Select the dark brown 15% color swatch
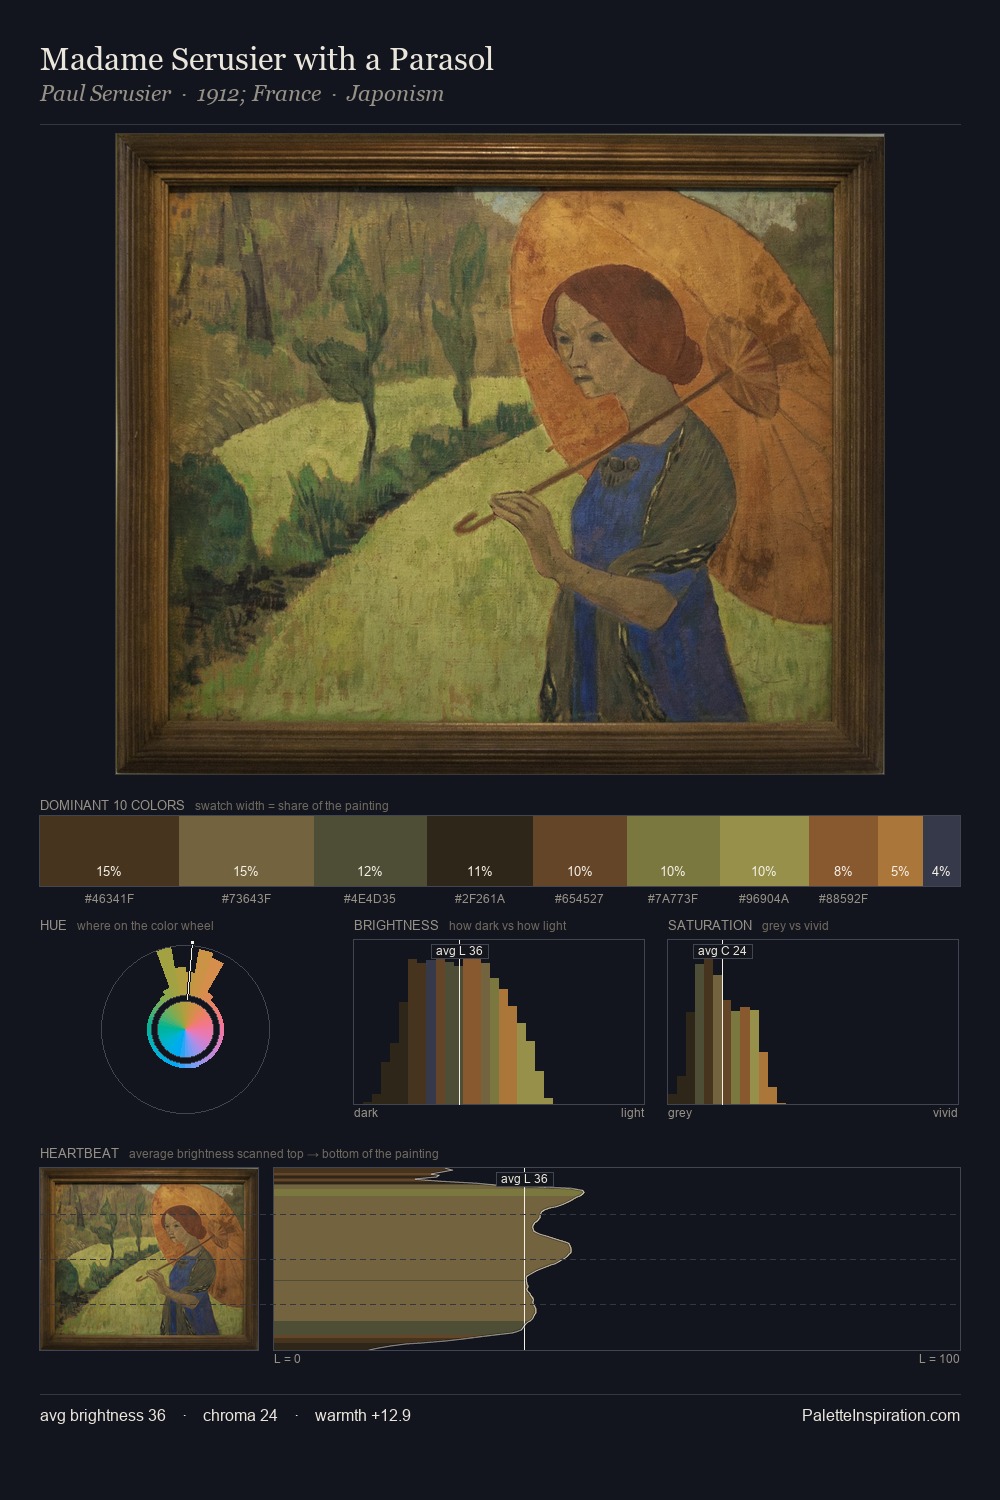Screen dimensions: 1000x1500 [109, 851]
